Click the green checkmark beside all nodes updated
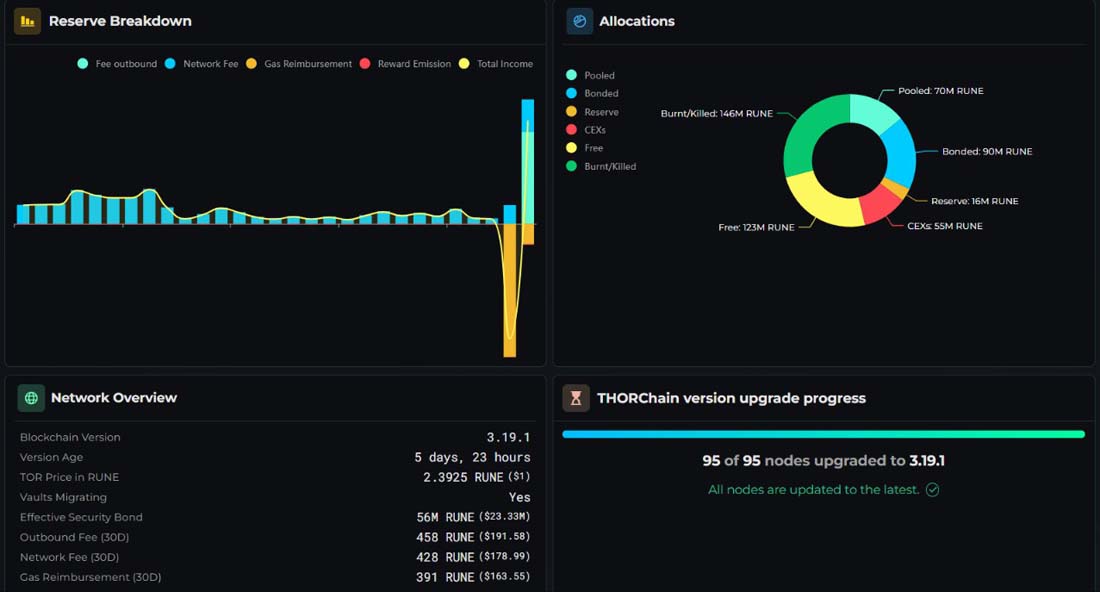 click(932, 490)
